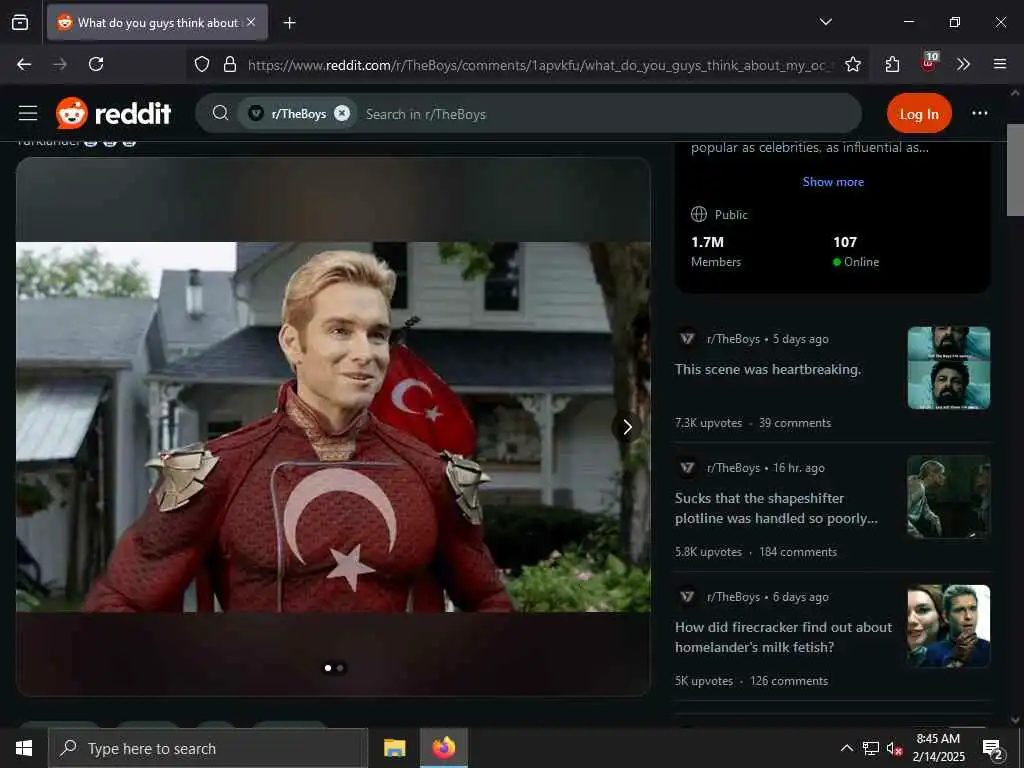
Task: Show hidden system tray icons
Action: coord(846,748)
